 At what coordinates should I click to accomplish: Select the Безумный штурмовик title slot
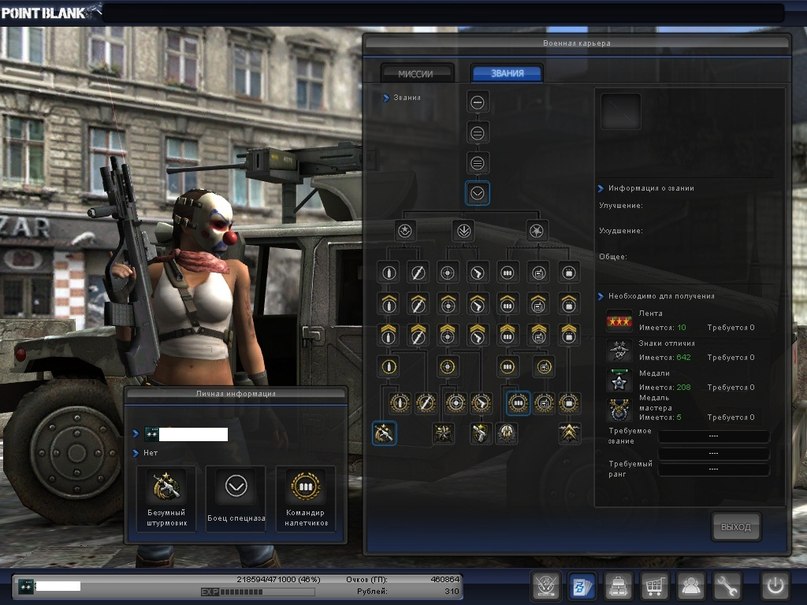165,497
